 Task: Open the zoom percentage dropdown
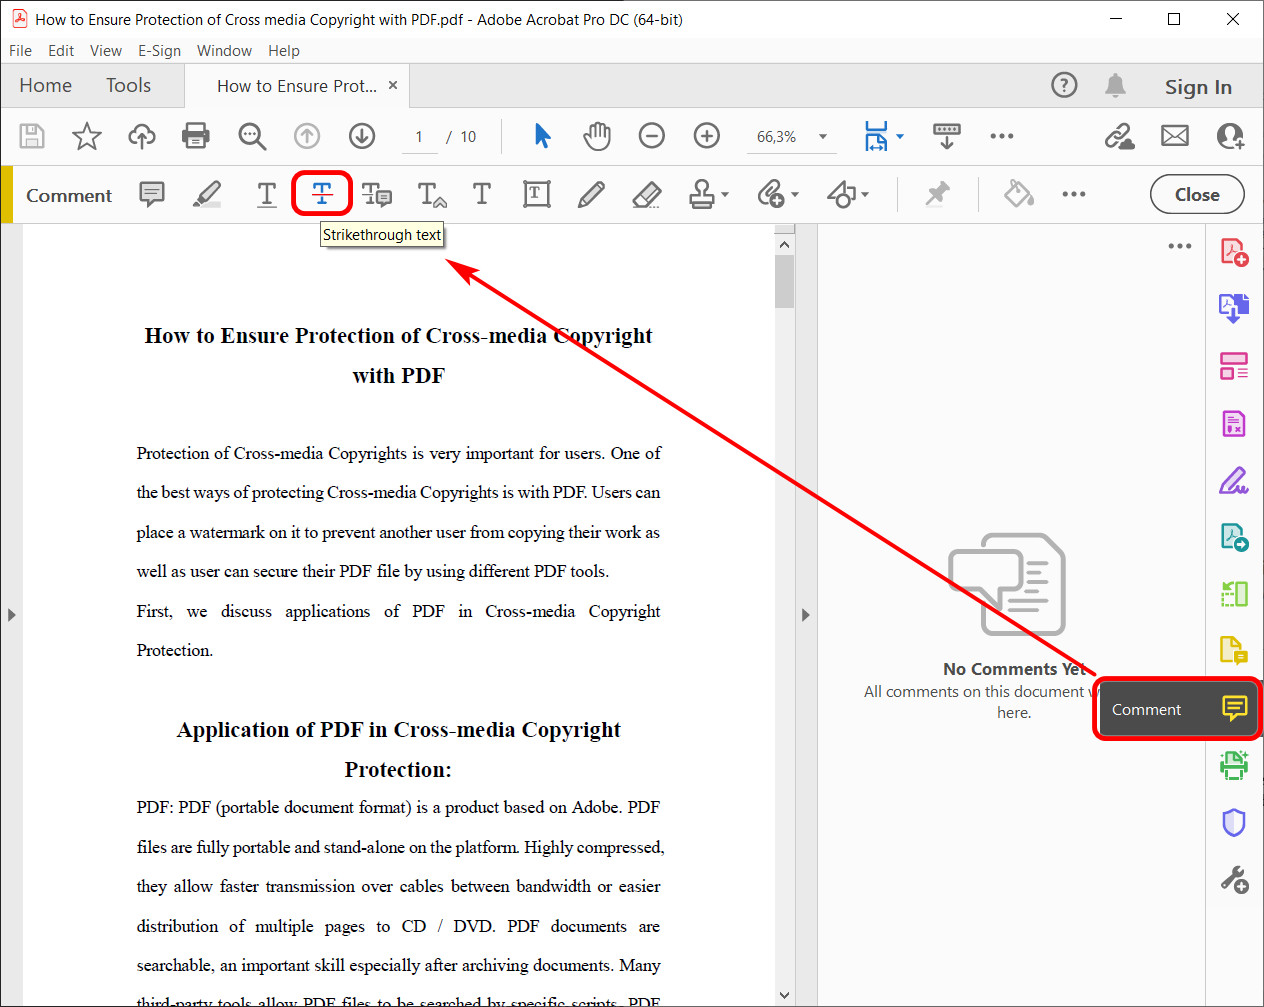click(x=822, y=135)
